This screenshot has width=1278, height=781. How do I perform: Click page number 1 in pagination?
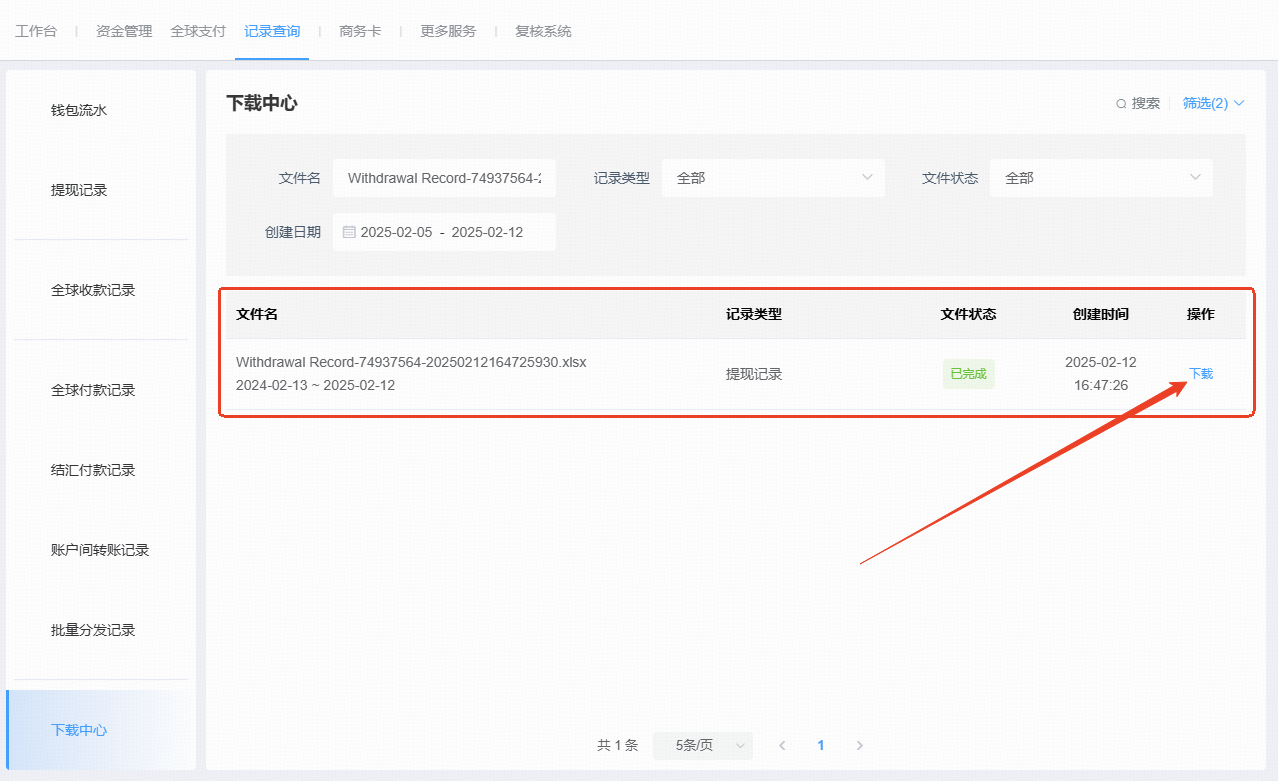pos(821,745)
